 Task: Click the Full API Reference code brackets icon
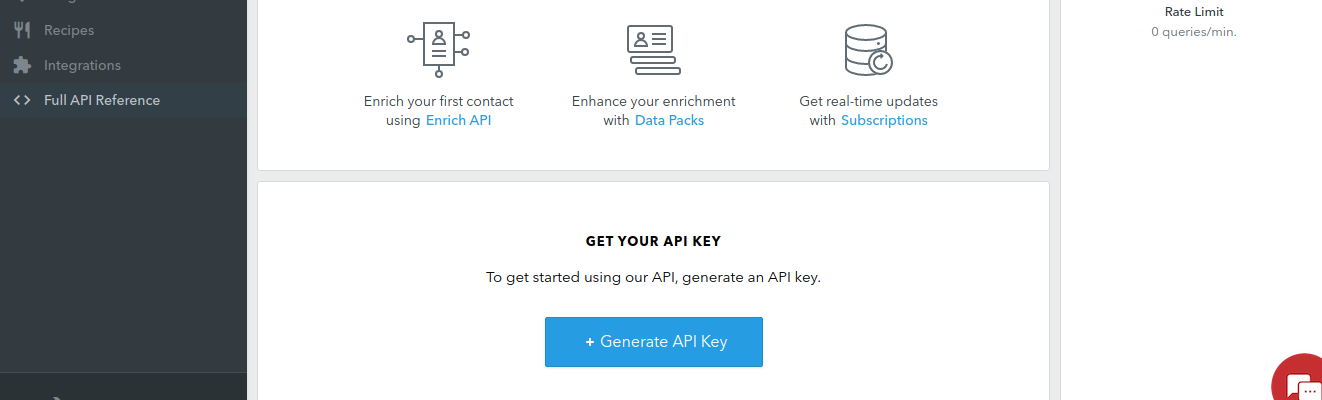click(x=22, y=100)
